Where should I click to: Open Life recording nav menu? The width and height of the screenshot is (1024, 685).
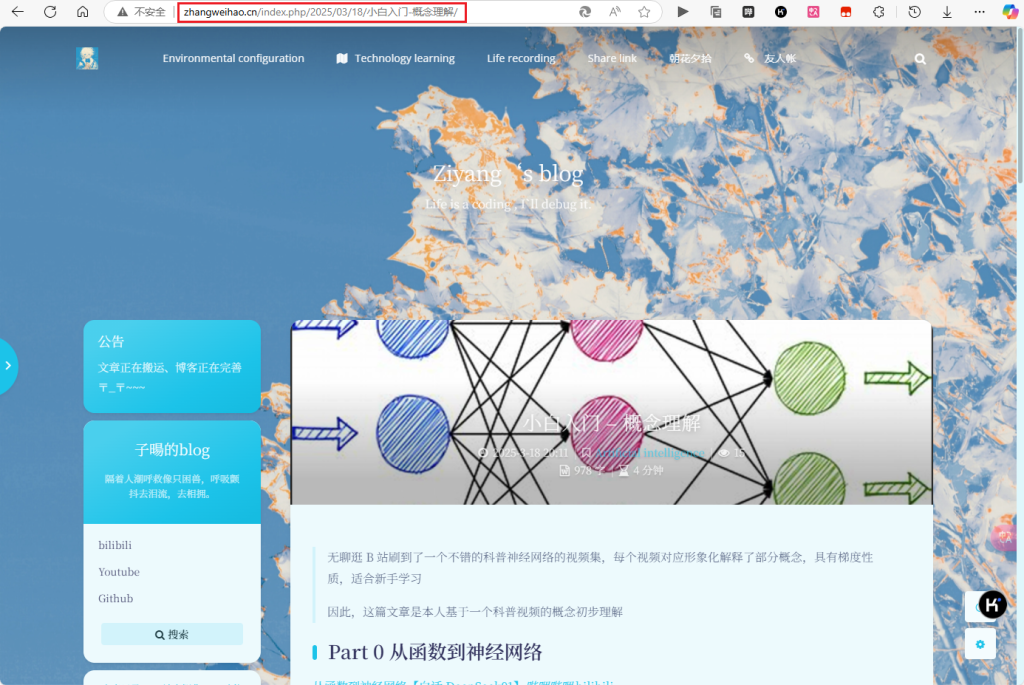pyautogui.click(x=520, y=58)
